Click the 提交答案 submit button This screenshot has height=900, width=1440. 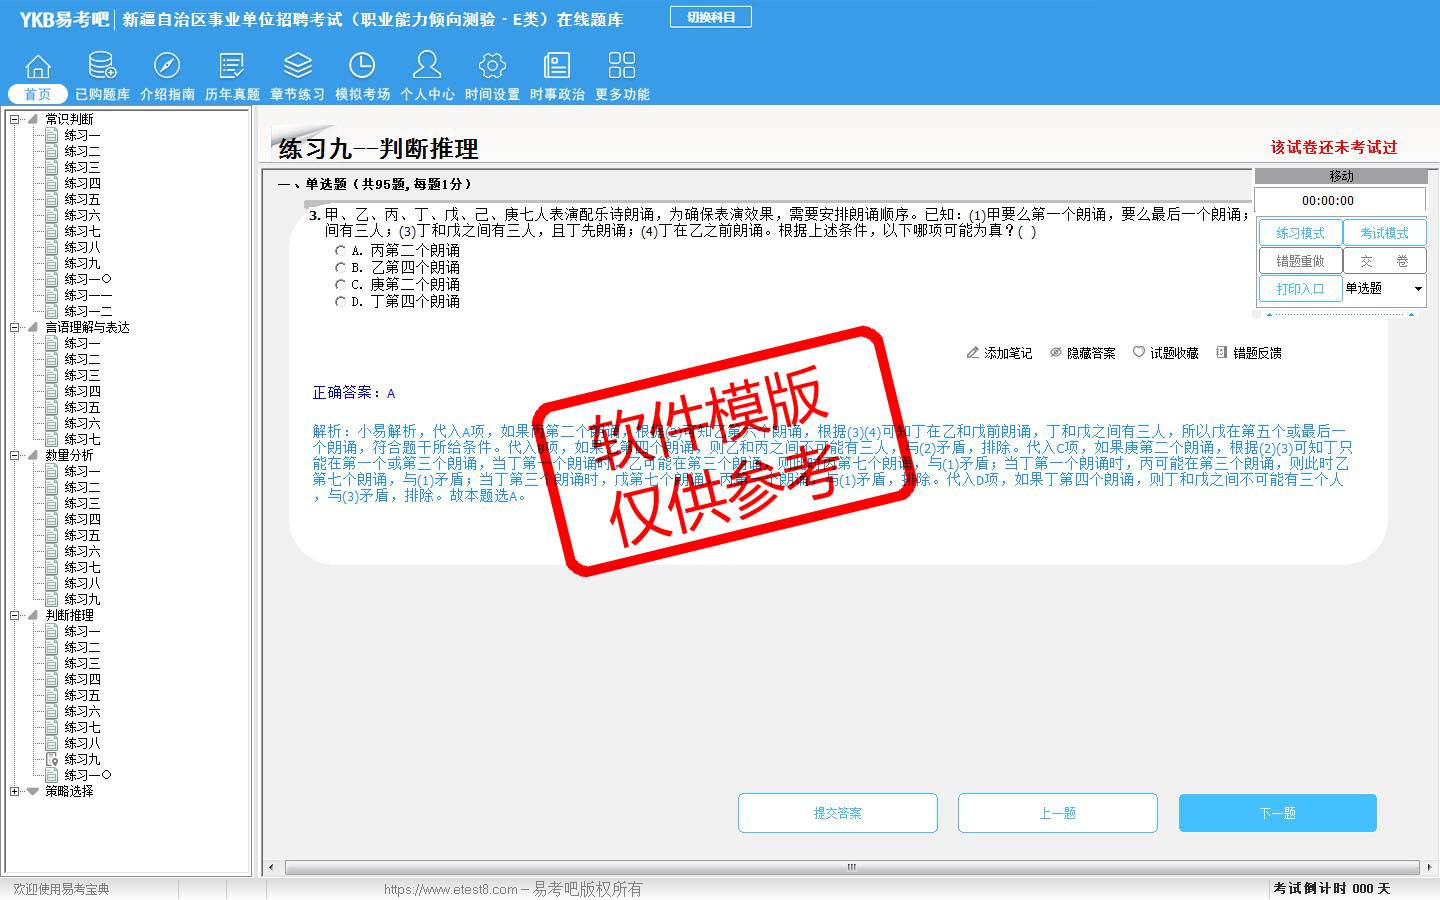837,813
